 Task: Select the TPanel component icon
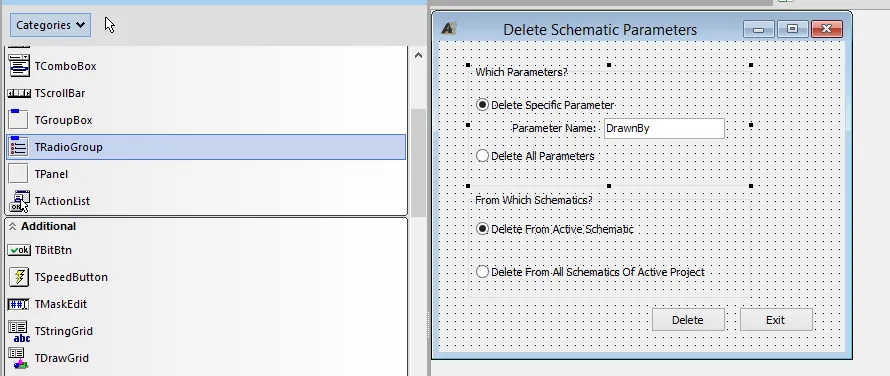click(x=19, y=174)
